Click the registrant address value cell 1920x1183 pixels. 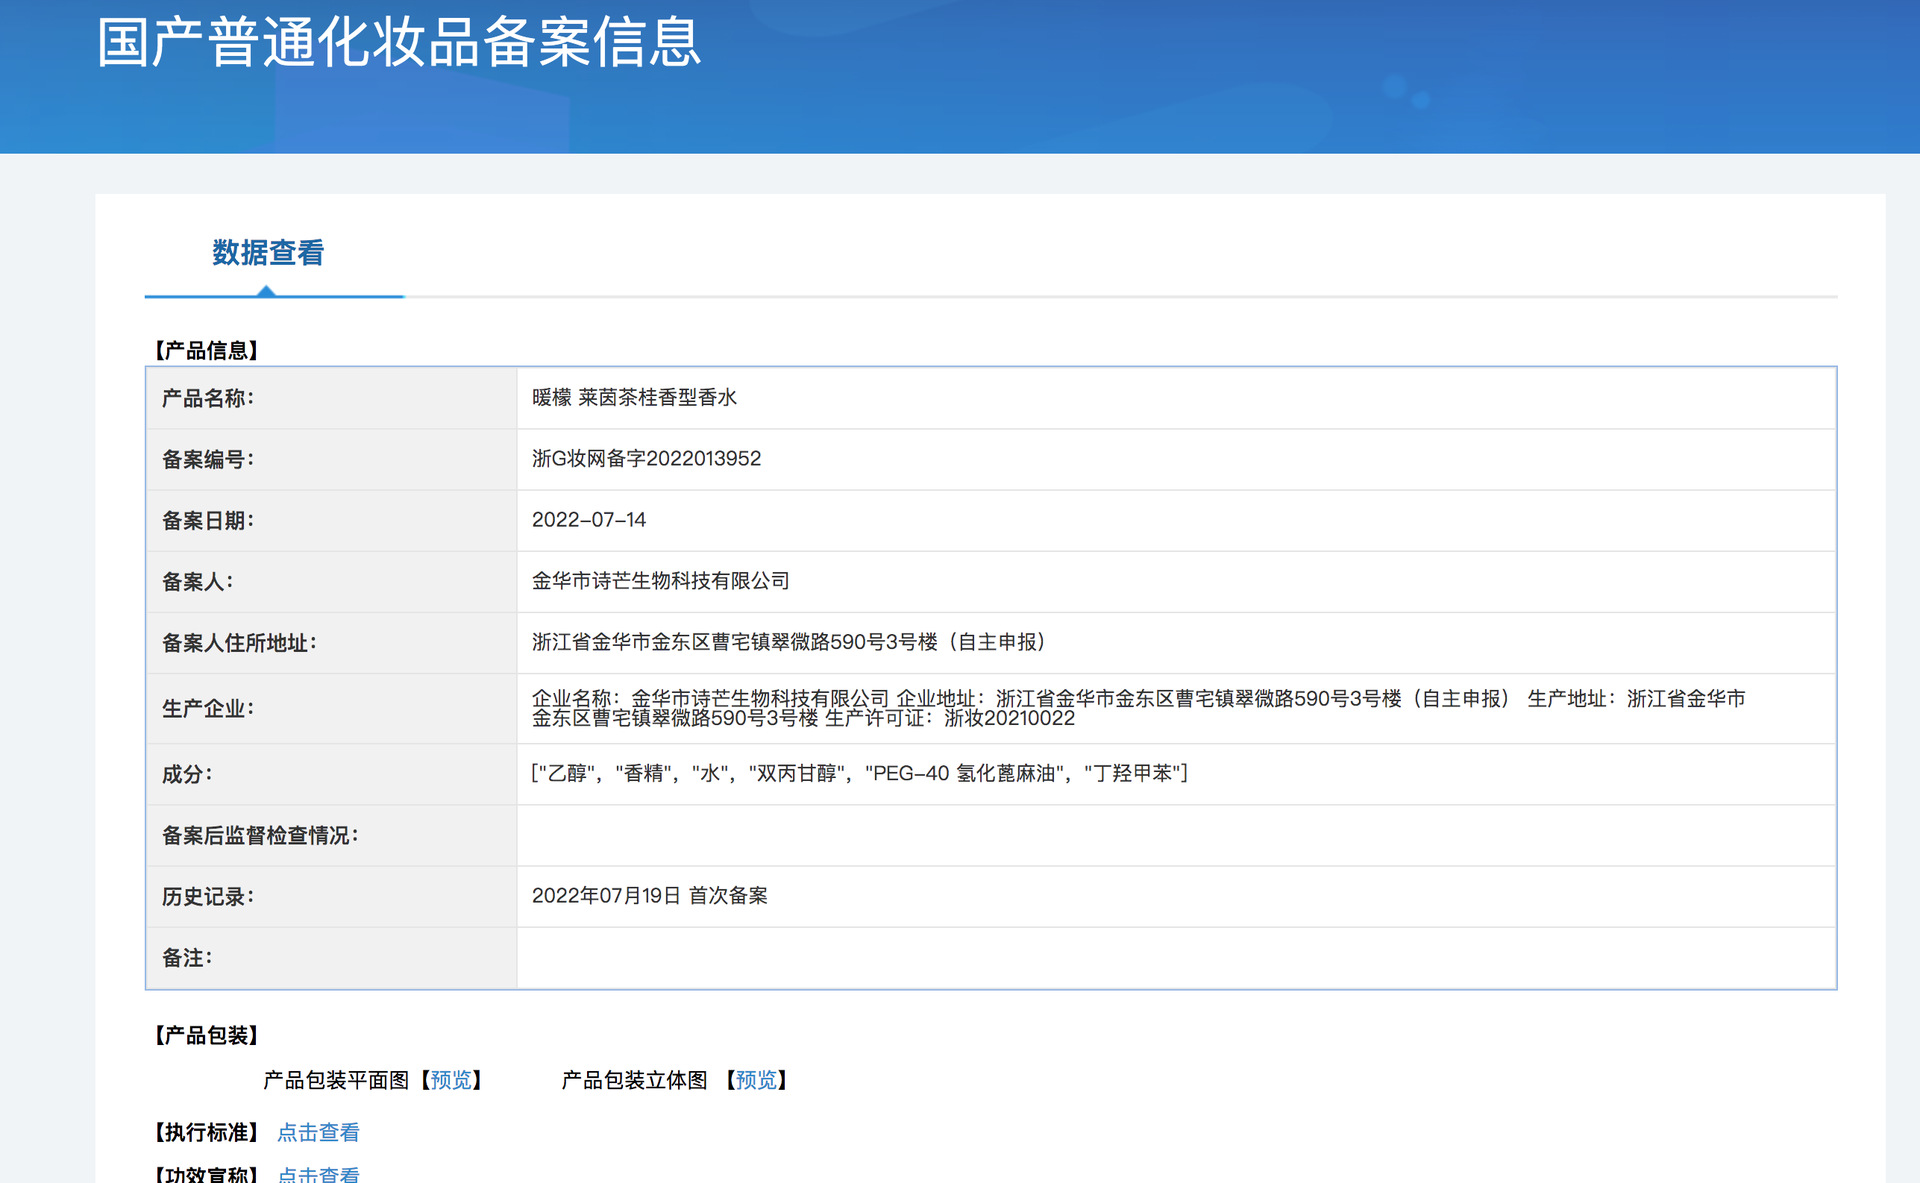788,642
